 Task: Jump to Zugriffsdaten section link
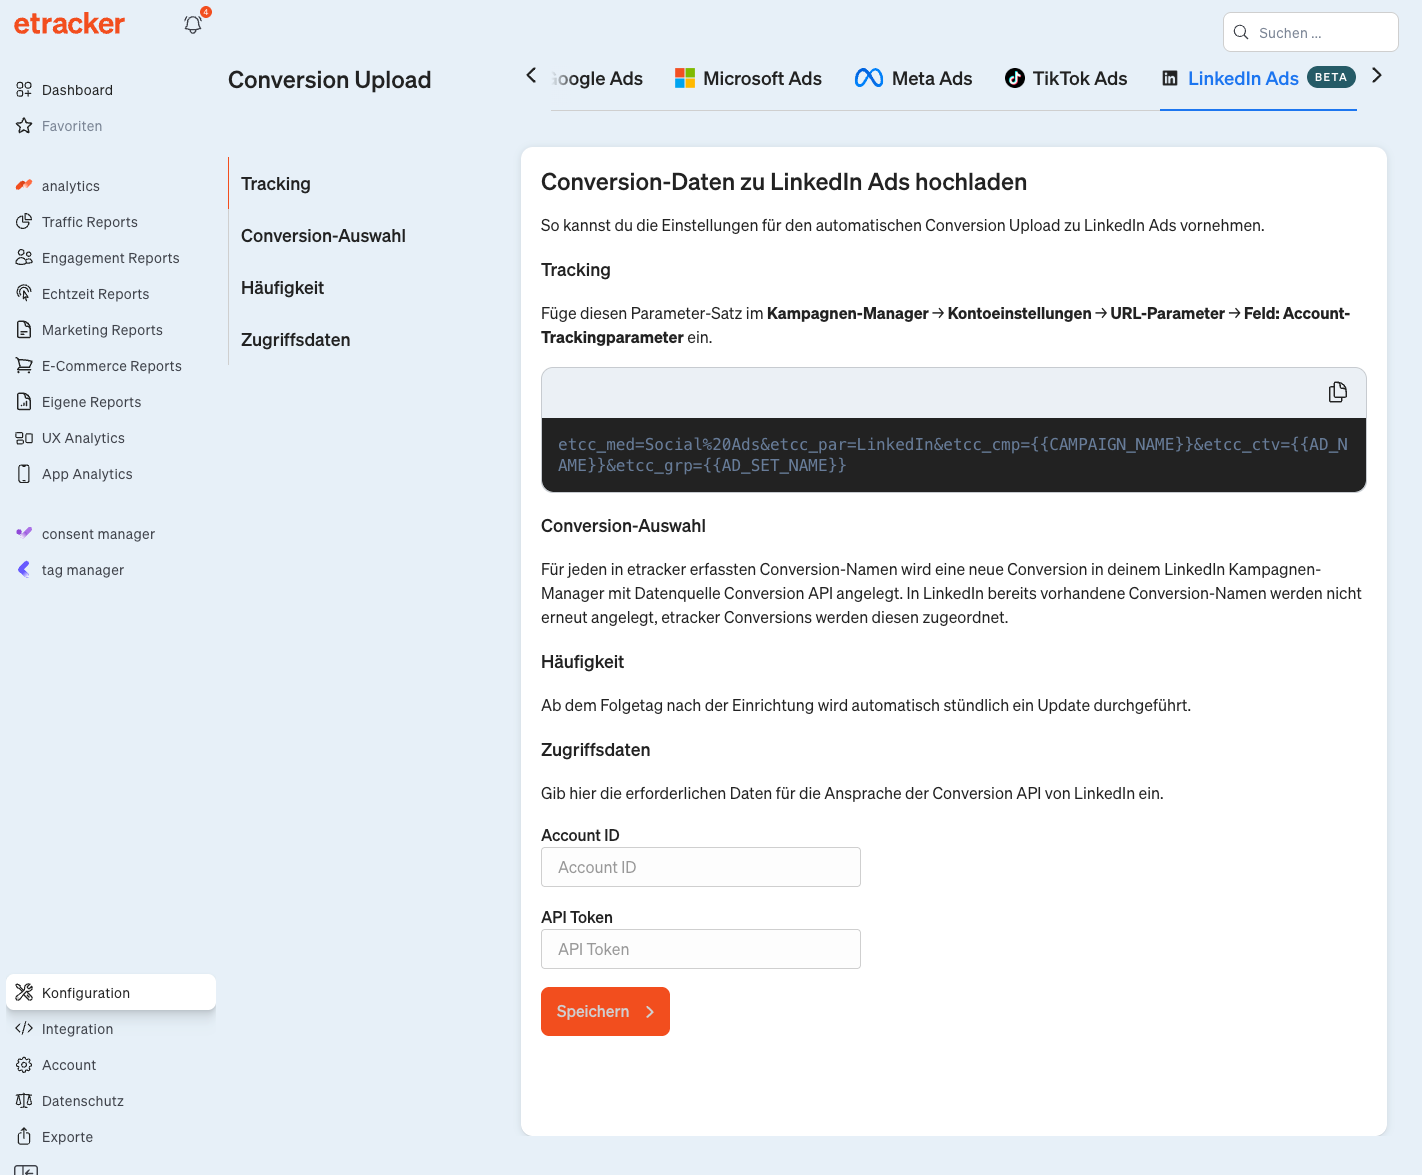tap(296, 340)
